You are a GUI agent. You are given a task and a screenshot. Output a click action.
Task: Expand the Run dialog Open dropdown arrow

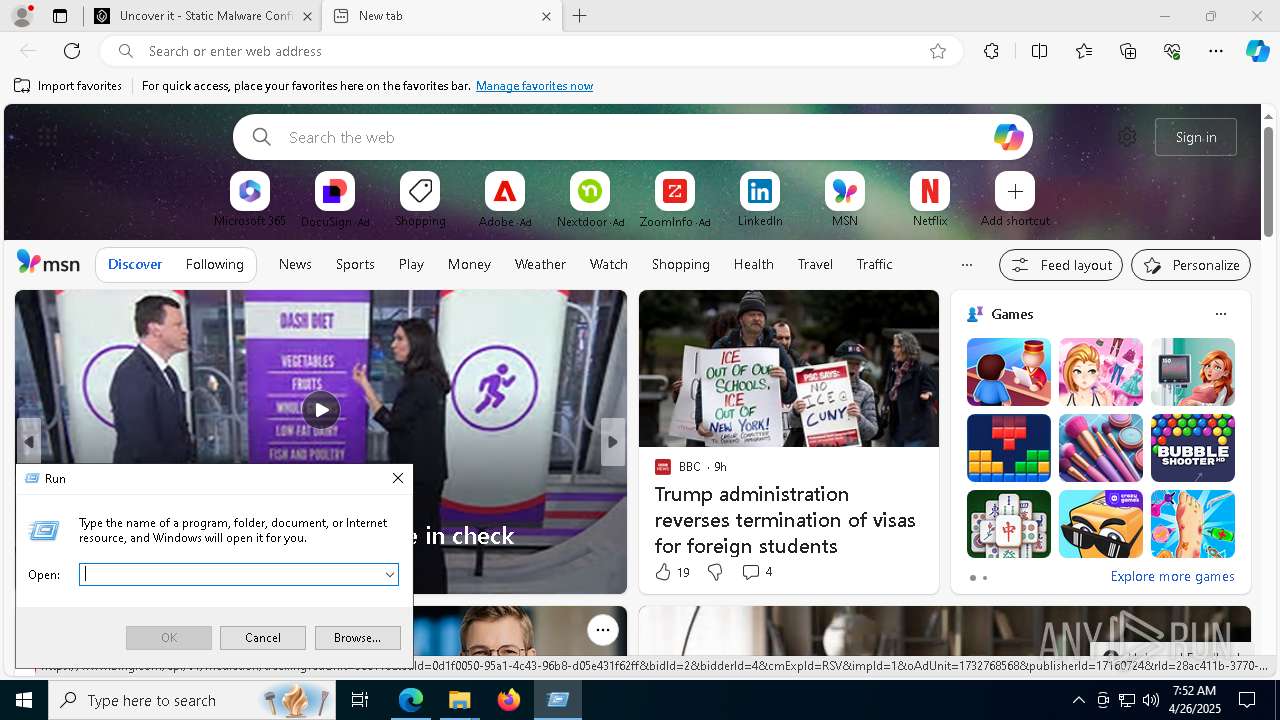[x=389, y=574]
